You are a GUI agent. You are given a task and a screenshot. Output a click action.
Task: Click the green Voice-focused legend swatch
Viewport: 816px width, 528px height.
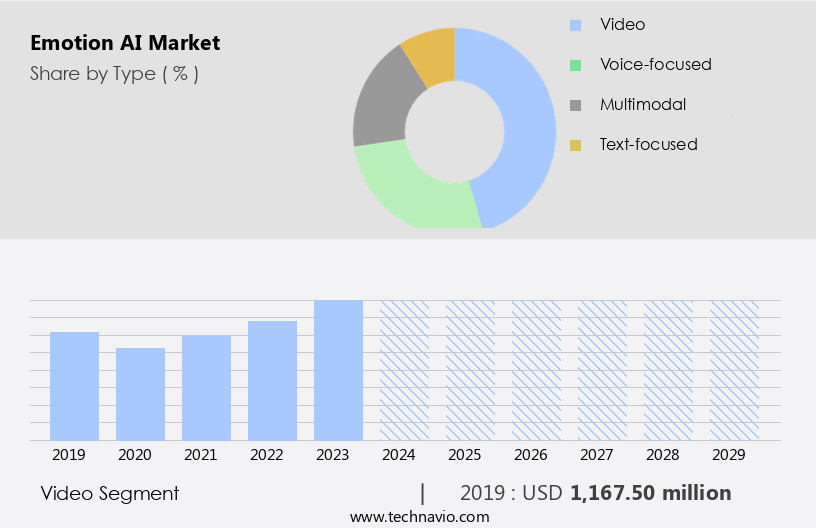(575, 65)
